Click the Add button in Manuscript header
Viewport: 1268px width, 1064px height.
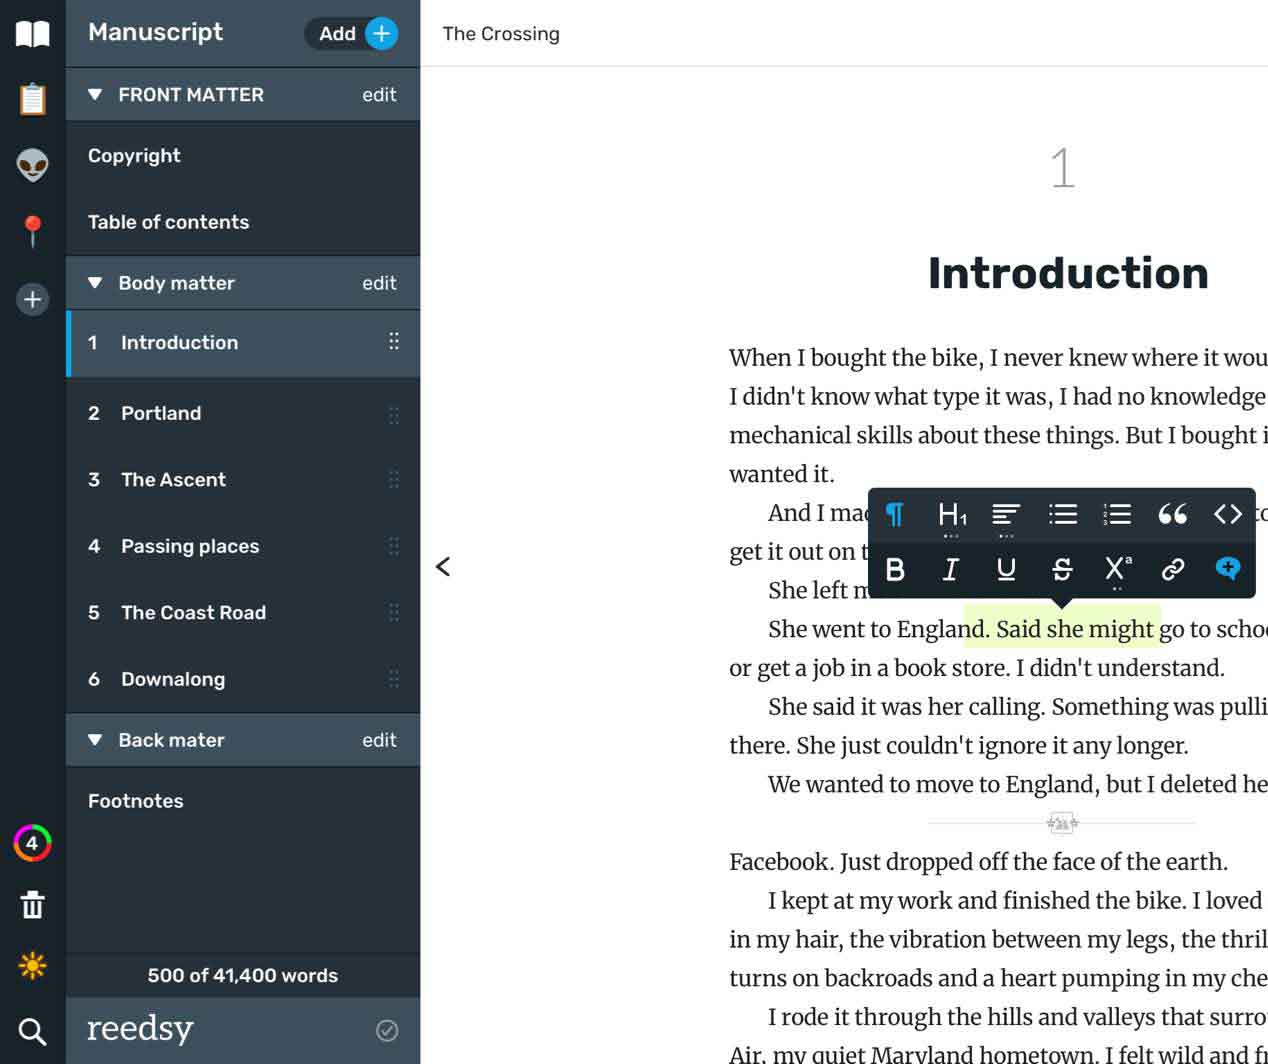coord(352,33)
